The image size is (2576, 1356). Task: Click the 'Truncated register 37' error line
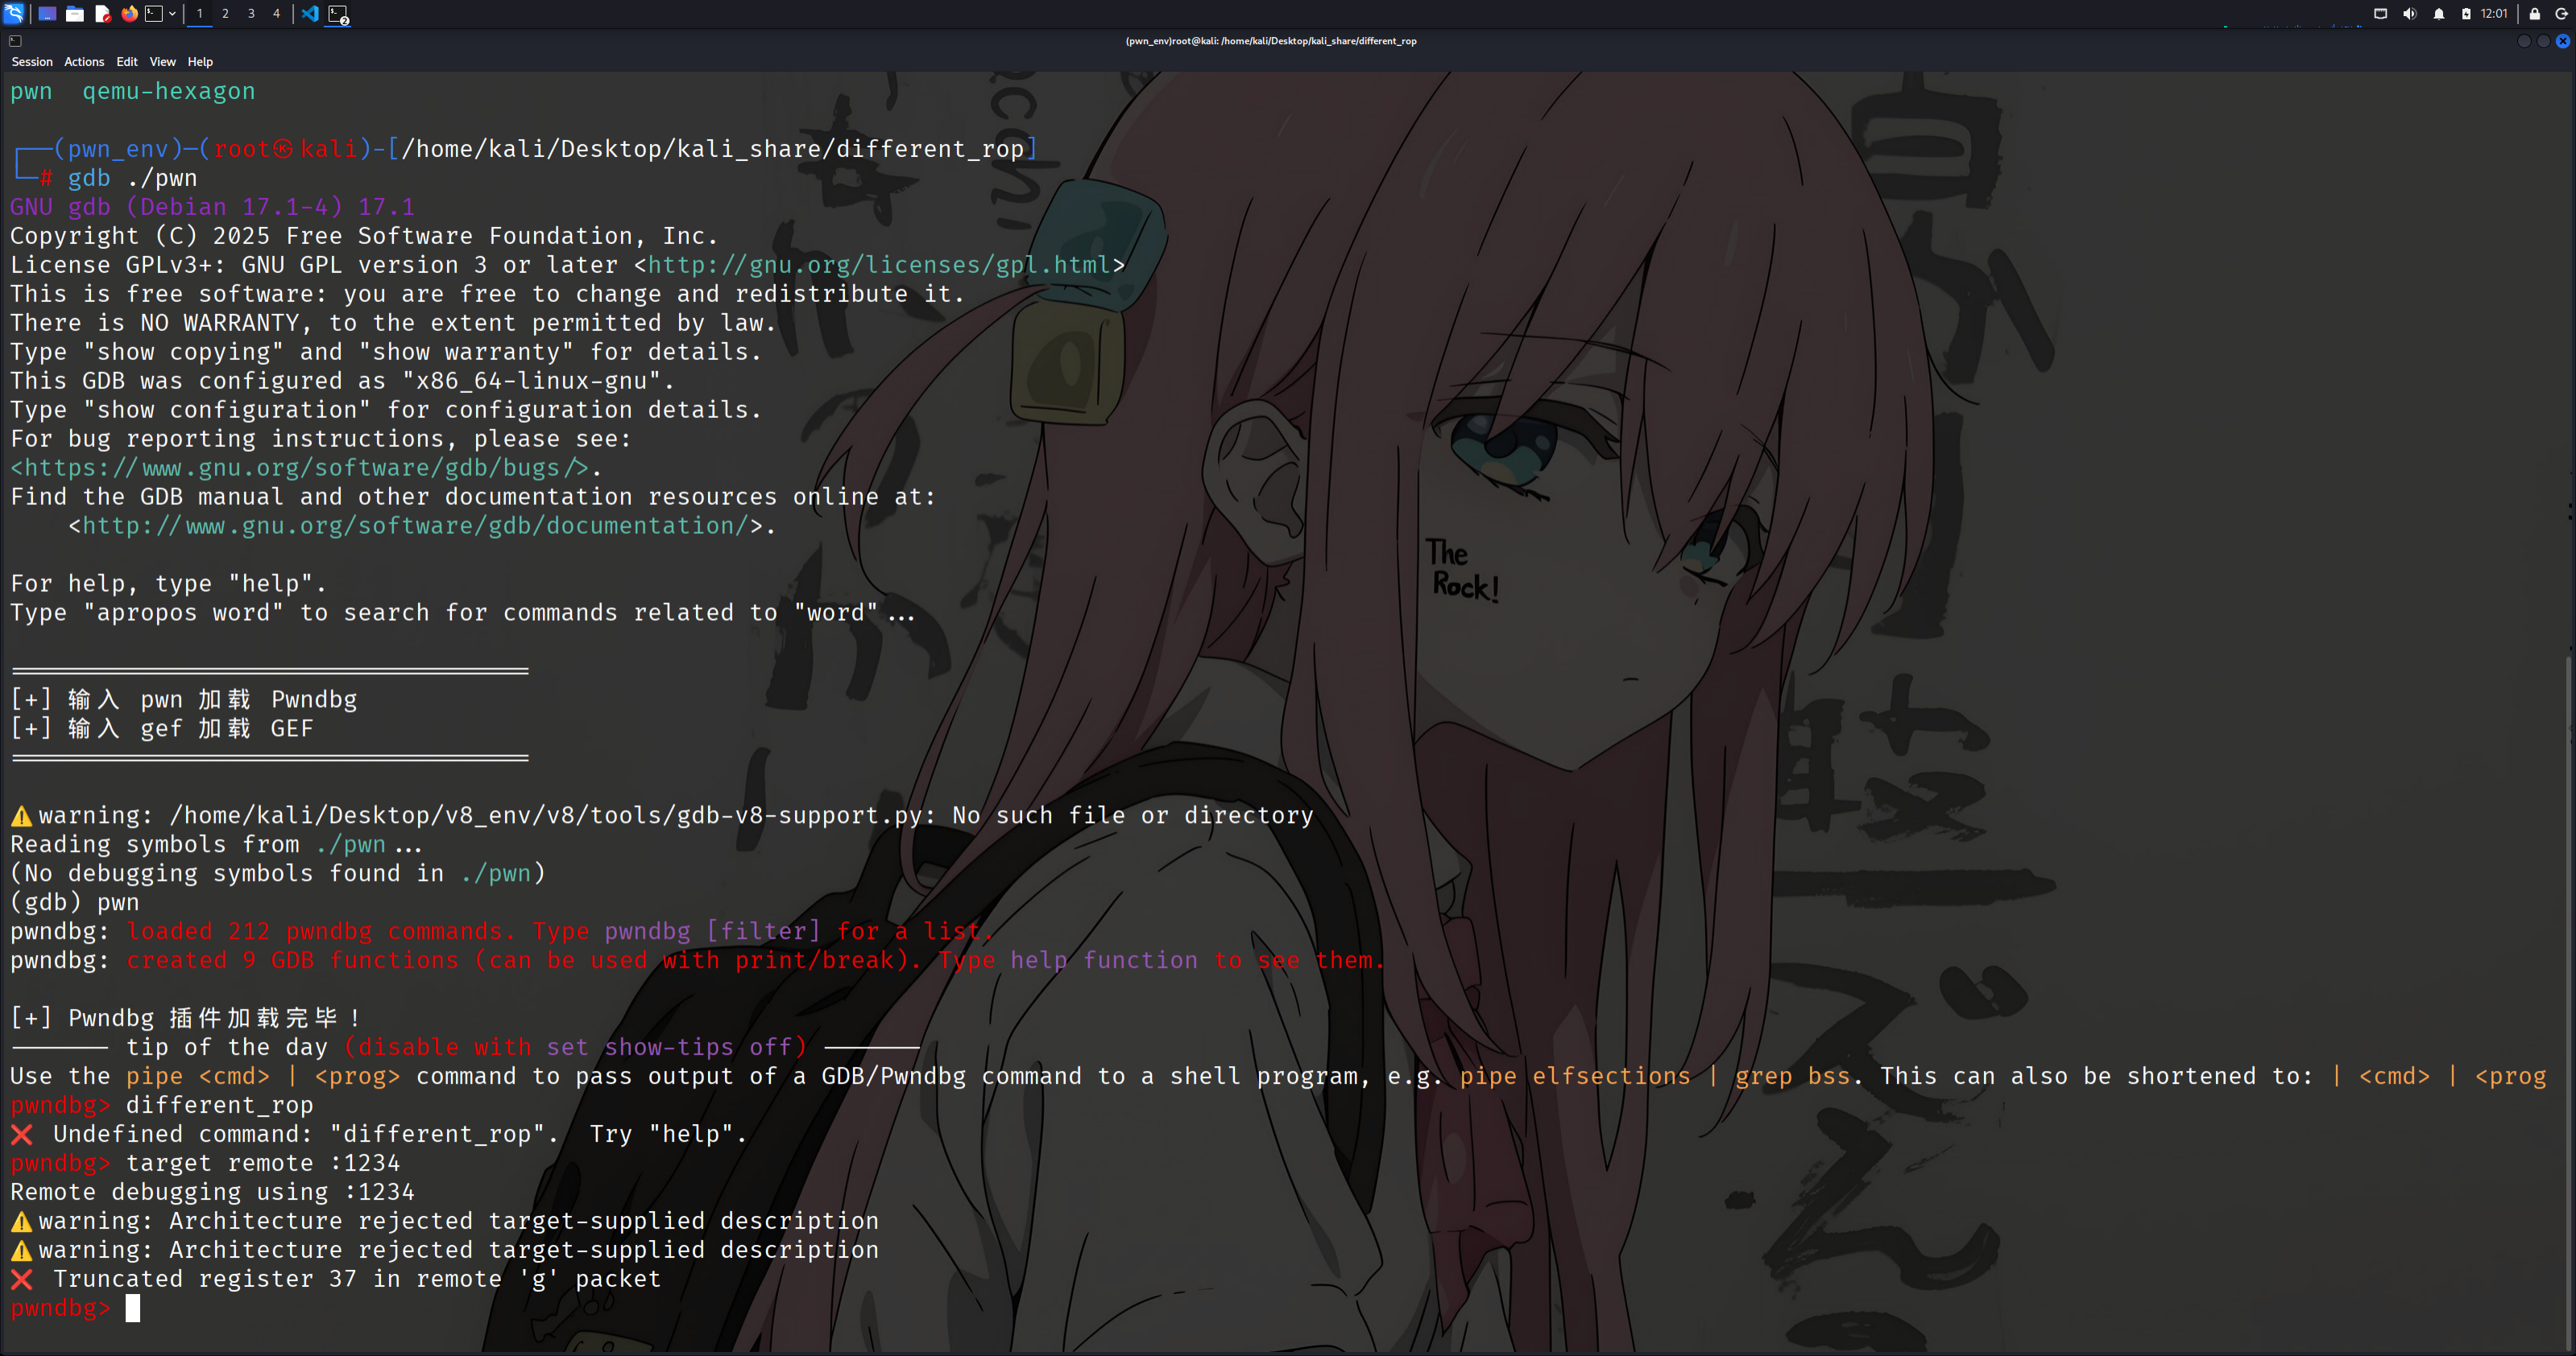[336, 1280]
